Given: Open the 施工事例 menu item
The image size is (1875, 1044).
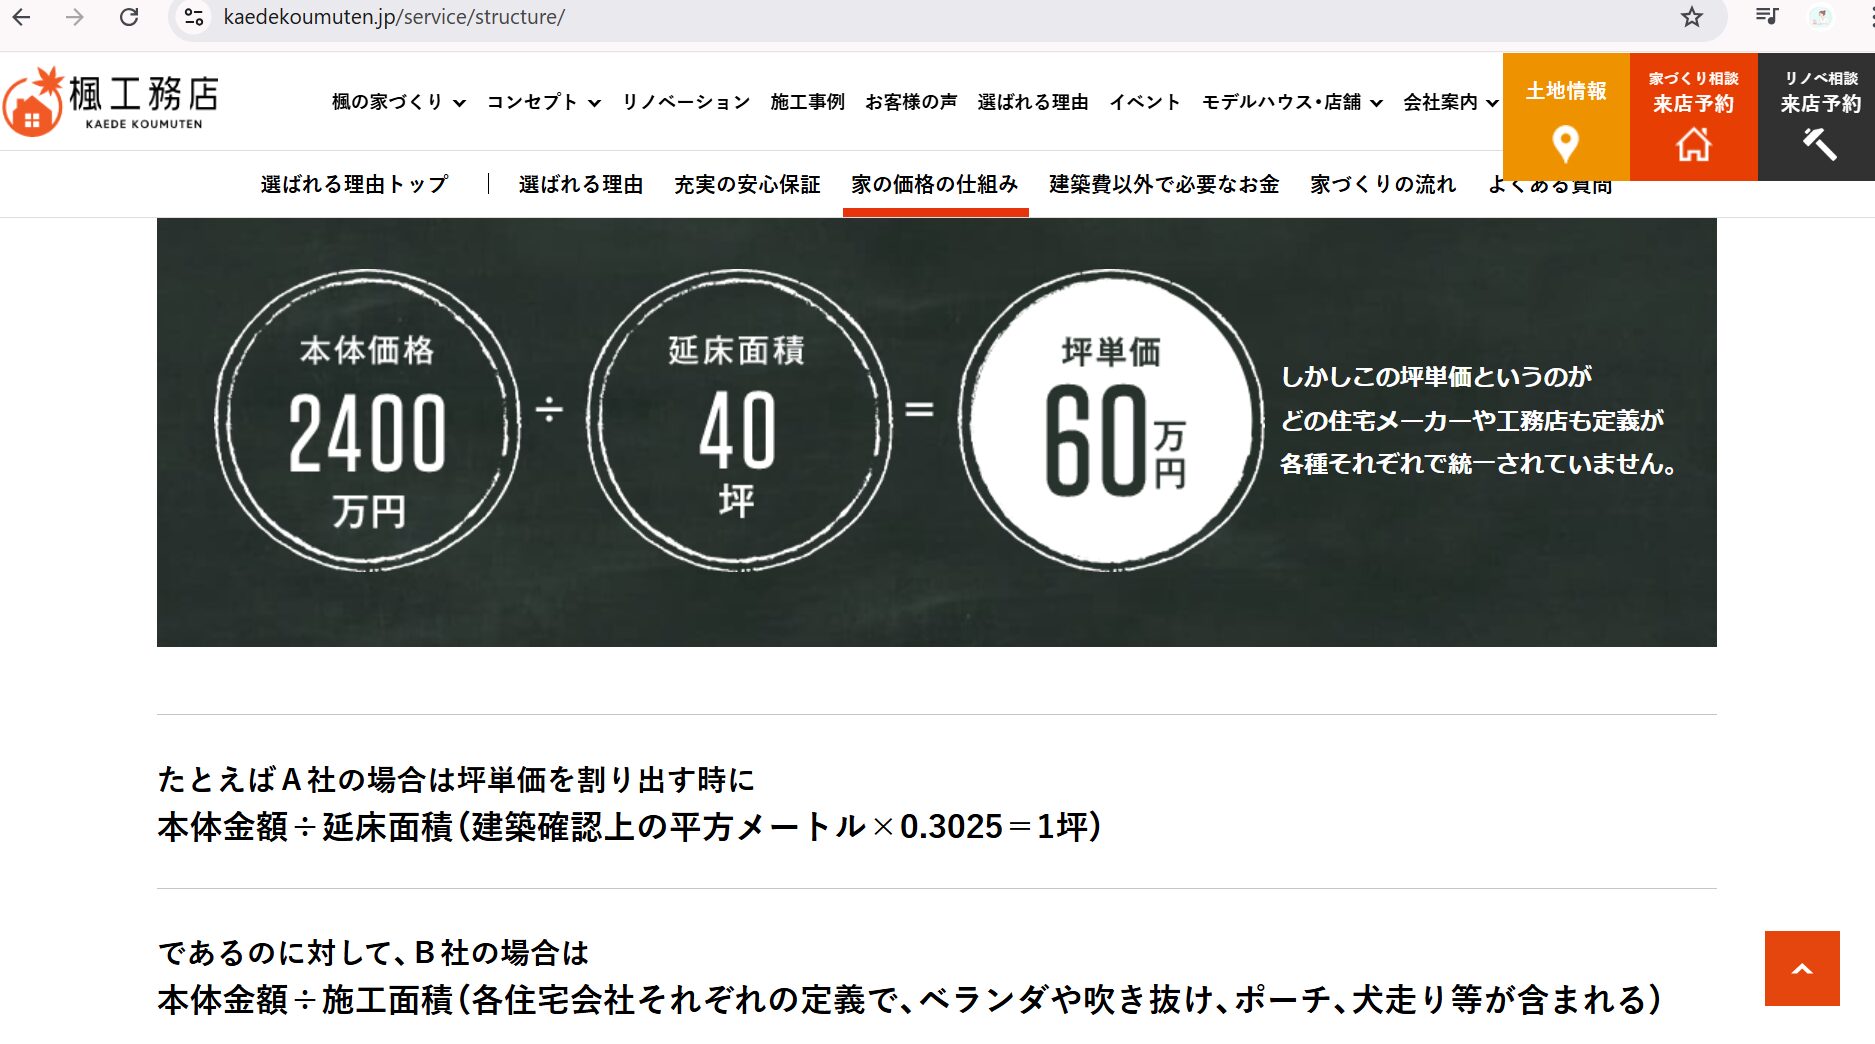Looking at the screenshot, I should pyautogui.click(x=807, y=102).
